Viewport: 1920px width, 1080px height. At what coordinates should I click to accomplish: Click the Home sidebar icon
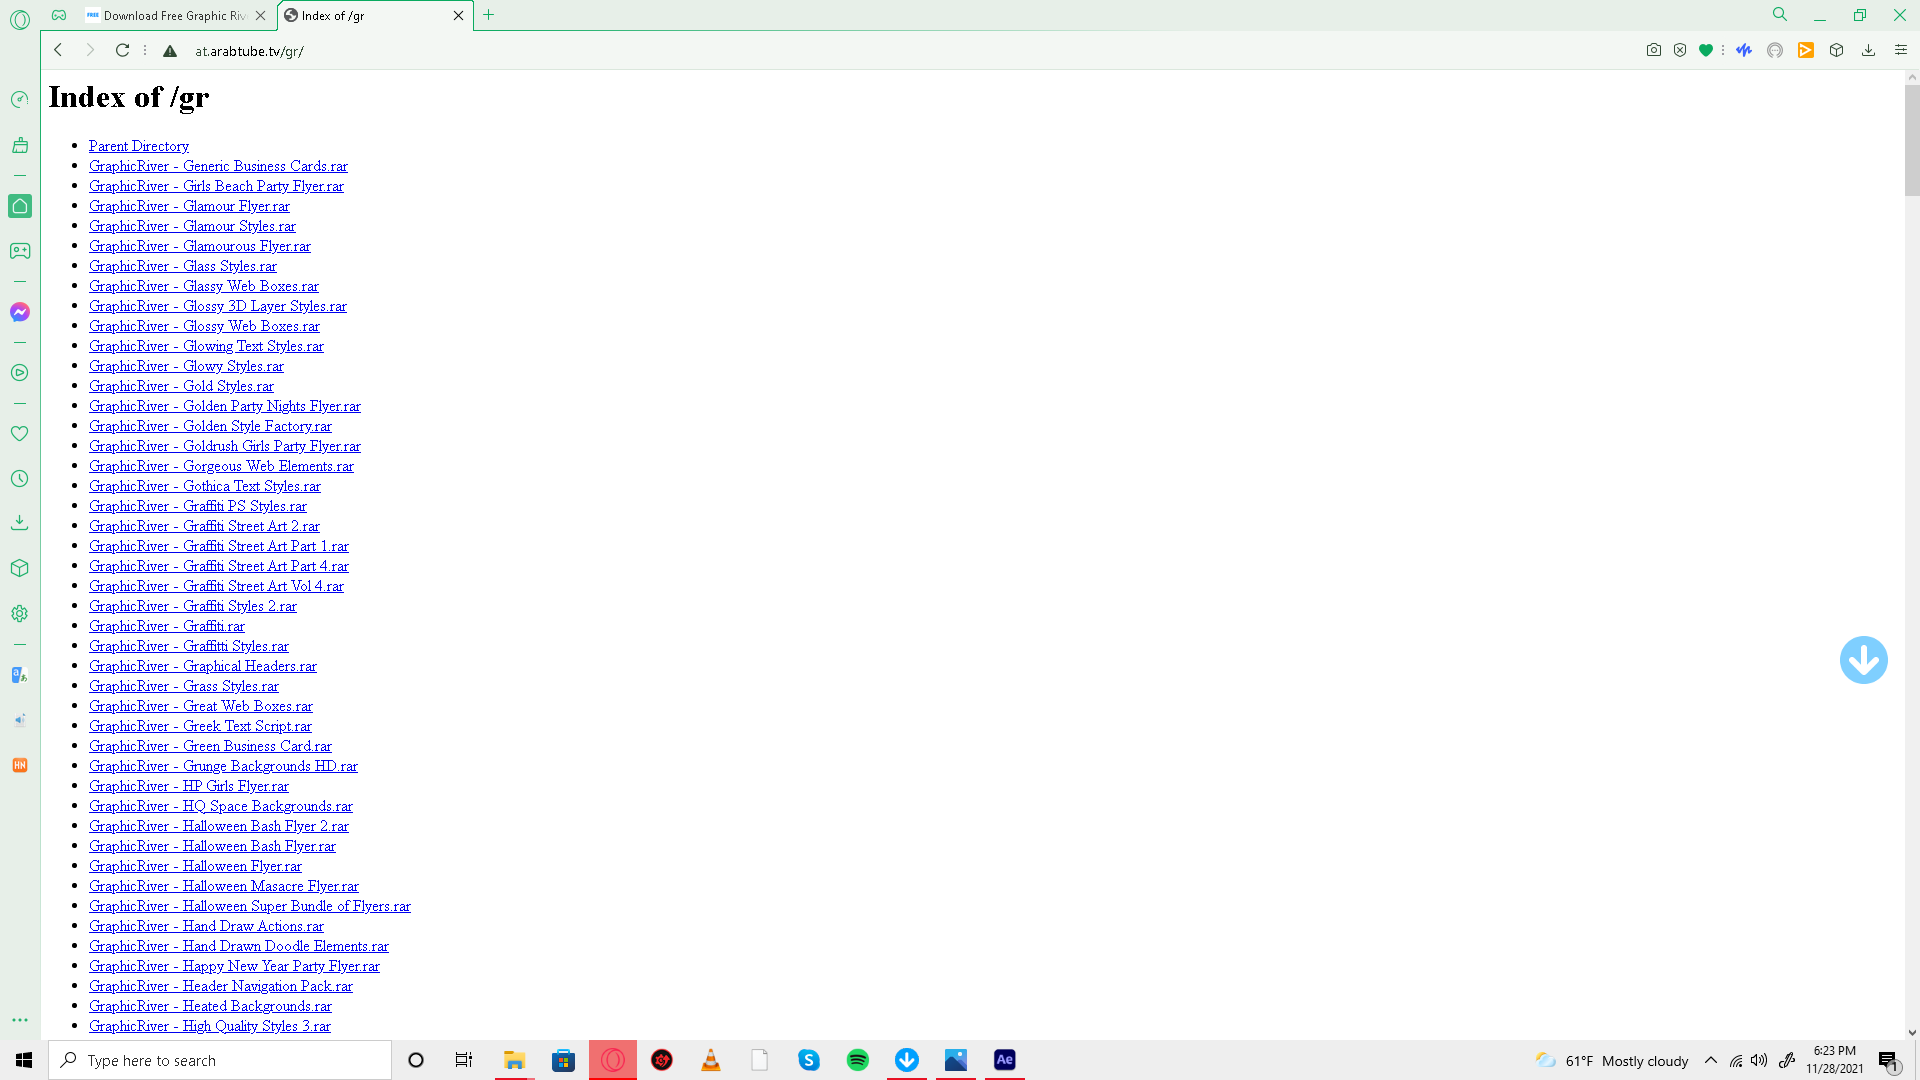20,206
